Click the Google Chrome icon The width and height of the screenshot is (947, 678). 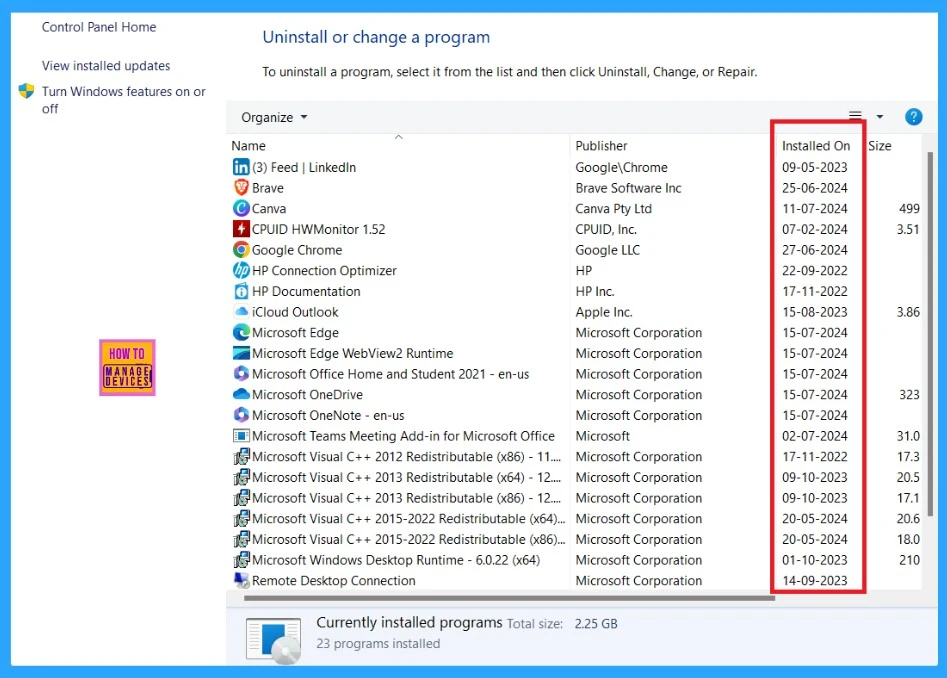click(241, 249)
